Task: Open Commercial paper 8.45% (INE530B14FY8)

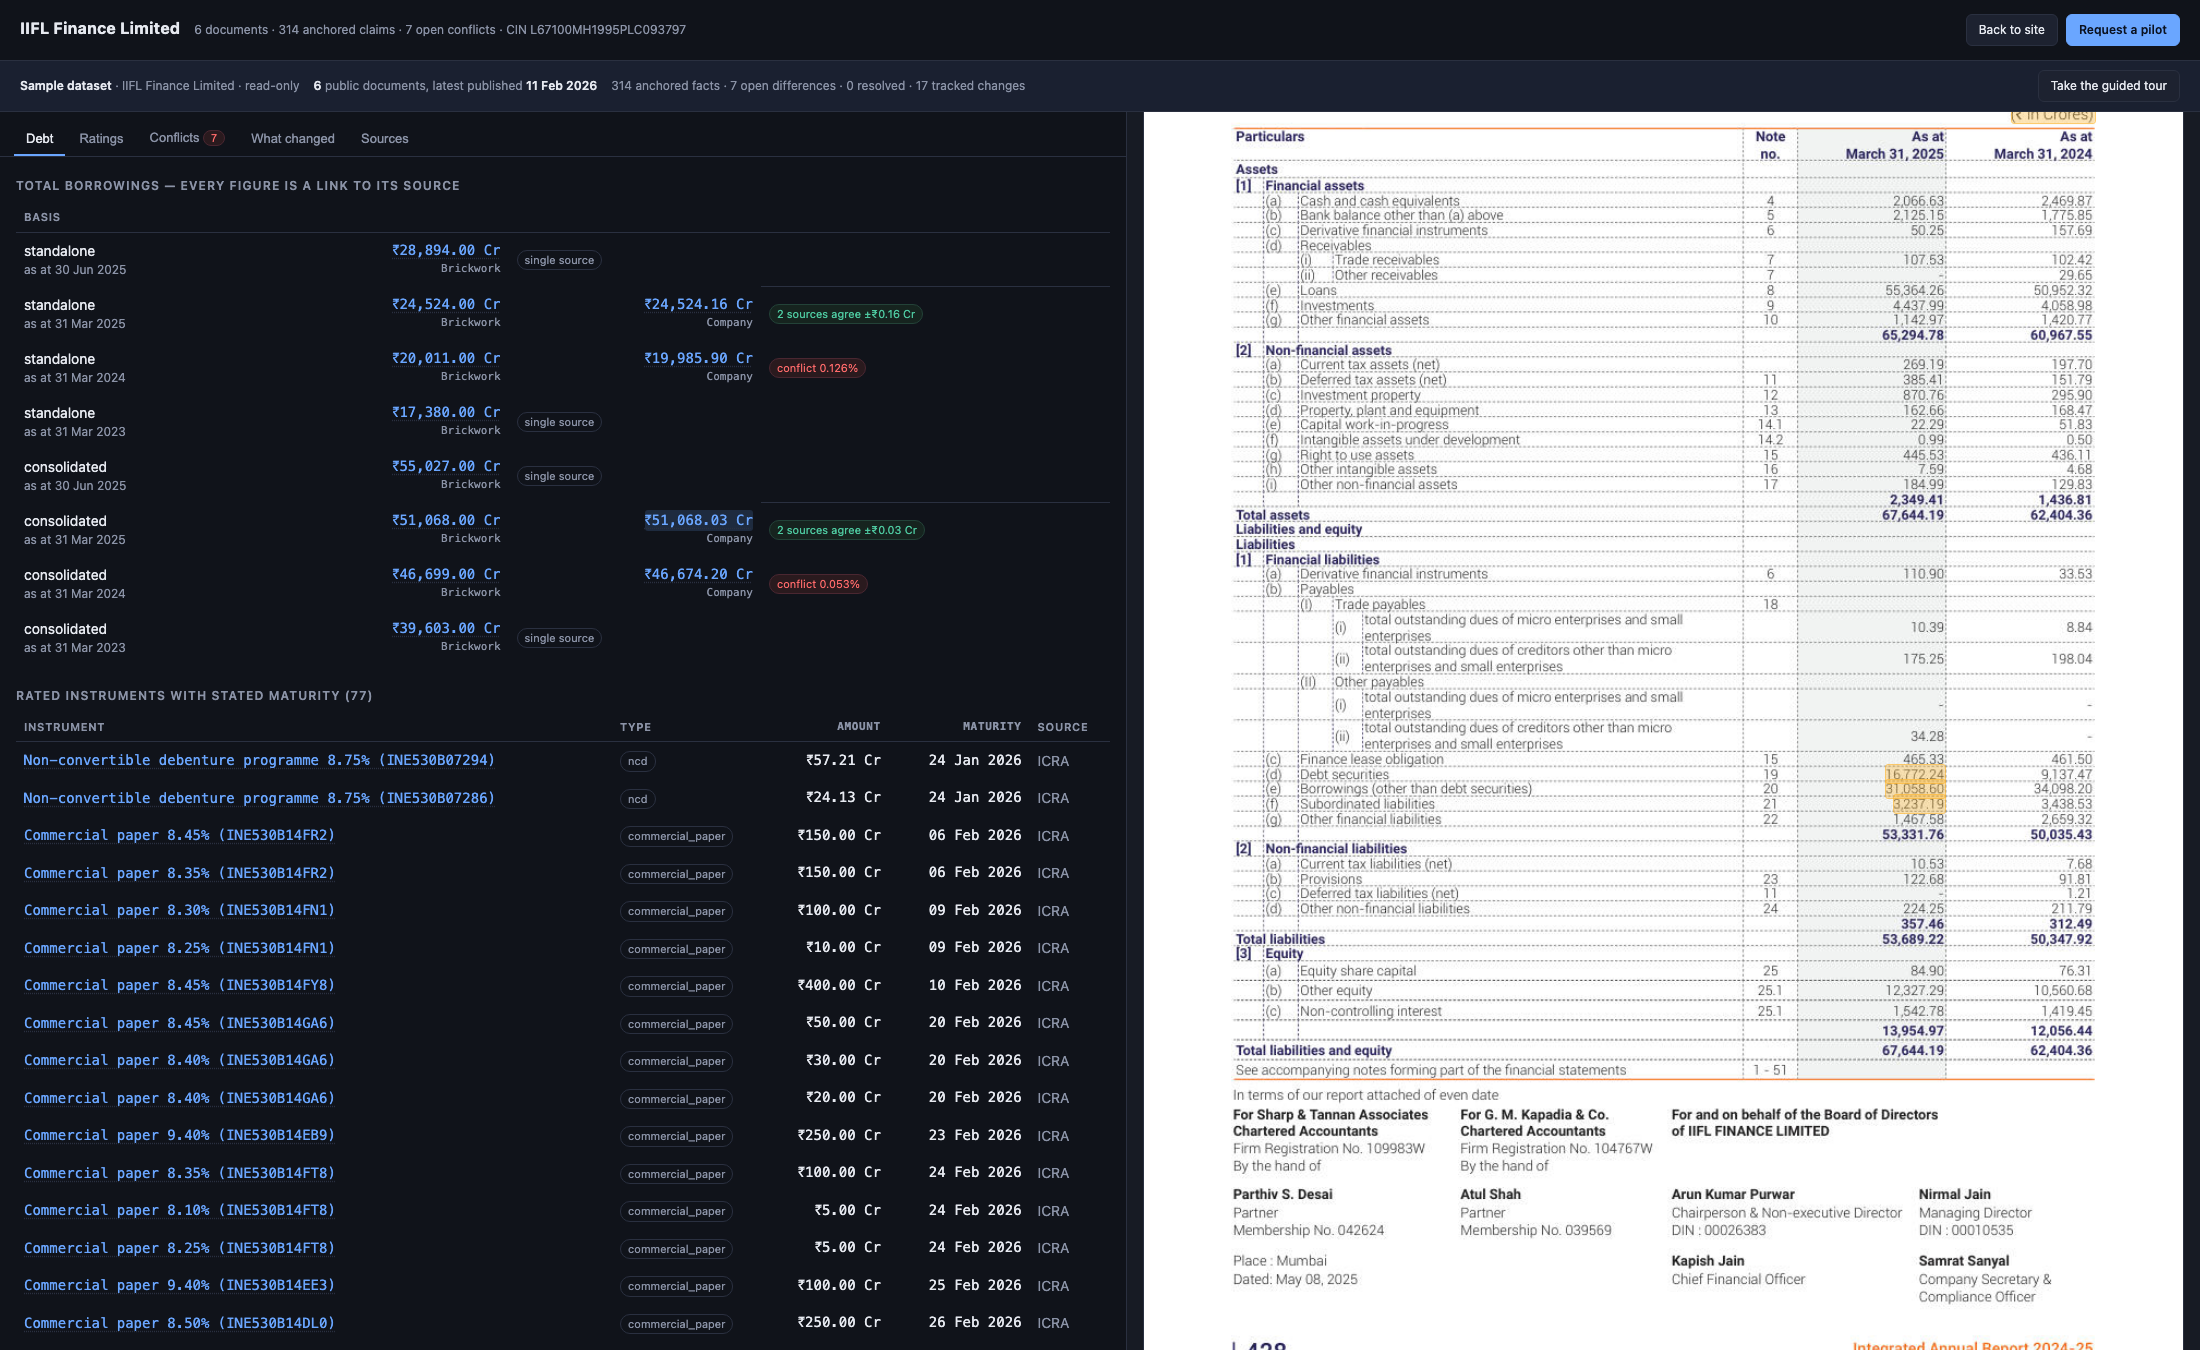Action: pos(179,986)
